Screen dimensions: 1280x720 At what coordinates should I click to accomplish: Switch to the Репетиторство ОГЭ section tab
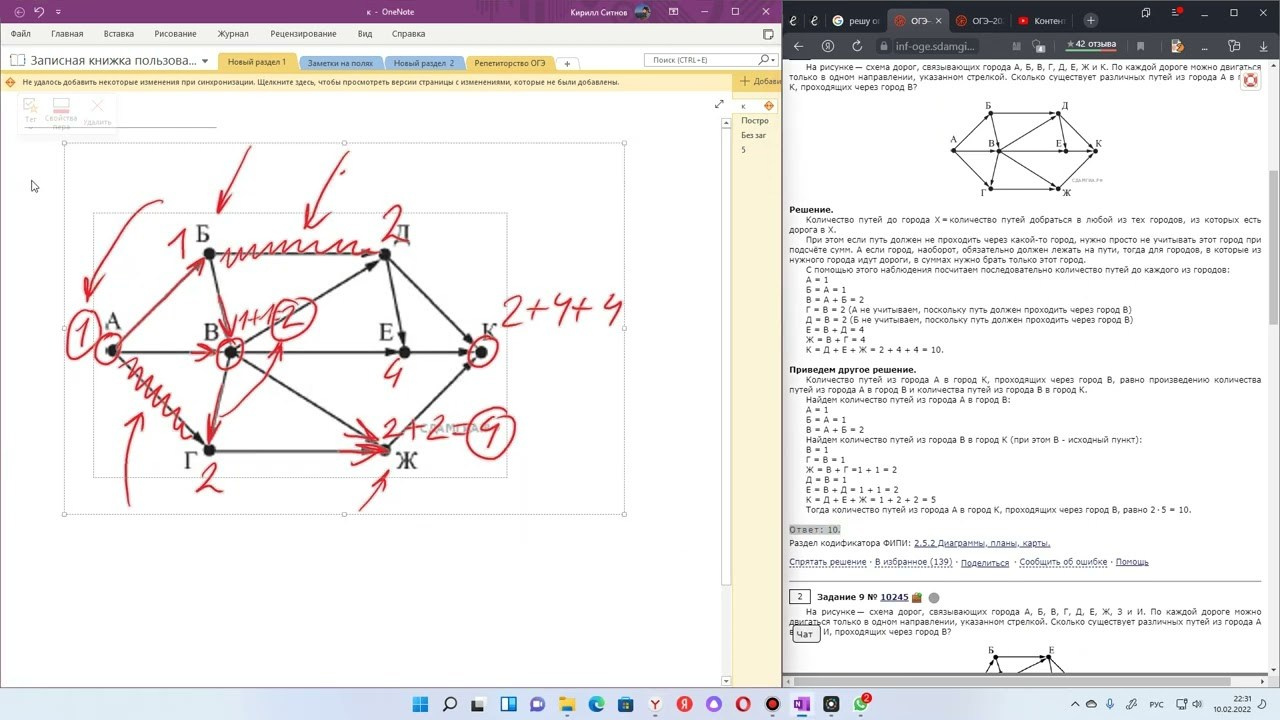click(510, 63)
